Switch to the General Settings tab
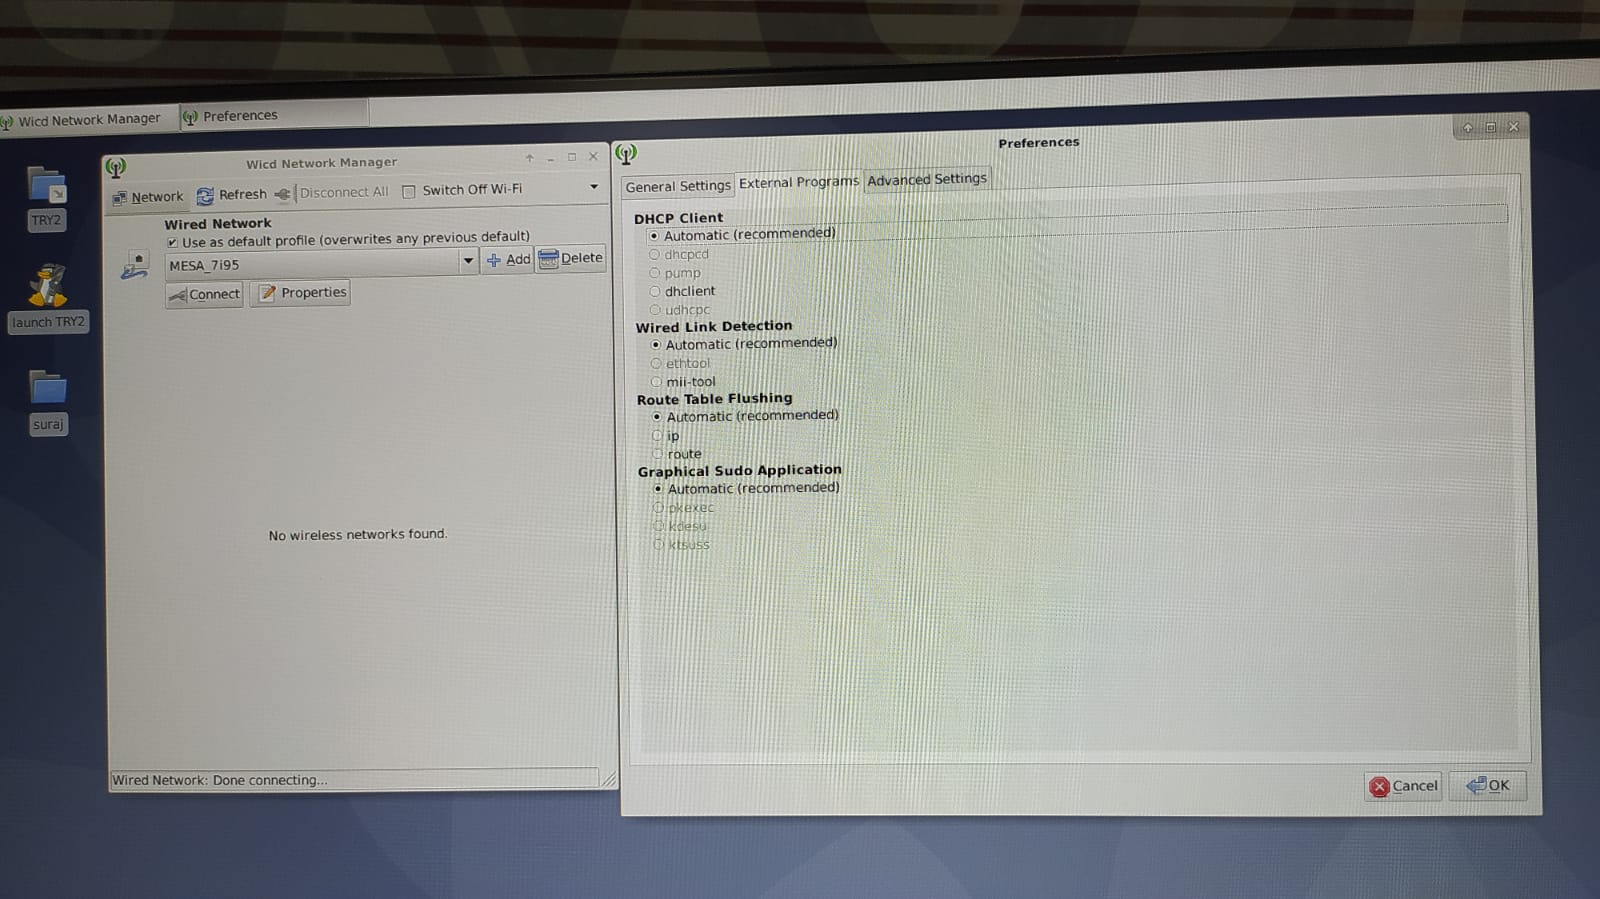 coord(677,186)
